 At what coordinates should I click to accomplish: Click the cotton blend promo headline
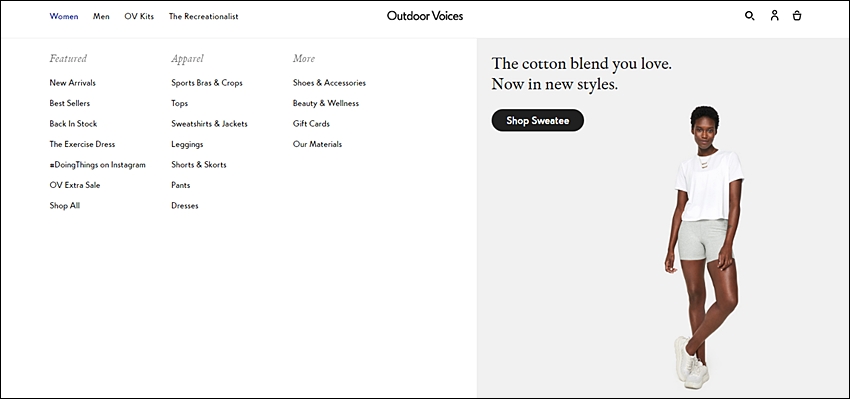582,74
